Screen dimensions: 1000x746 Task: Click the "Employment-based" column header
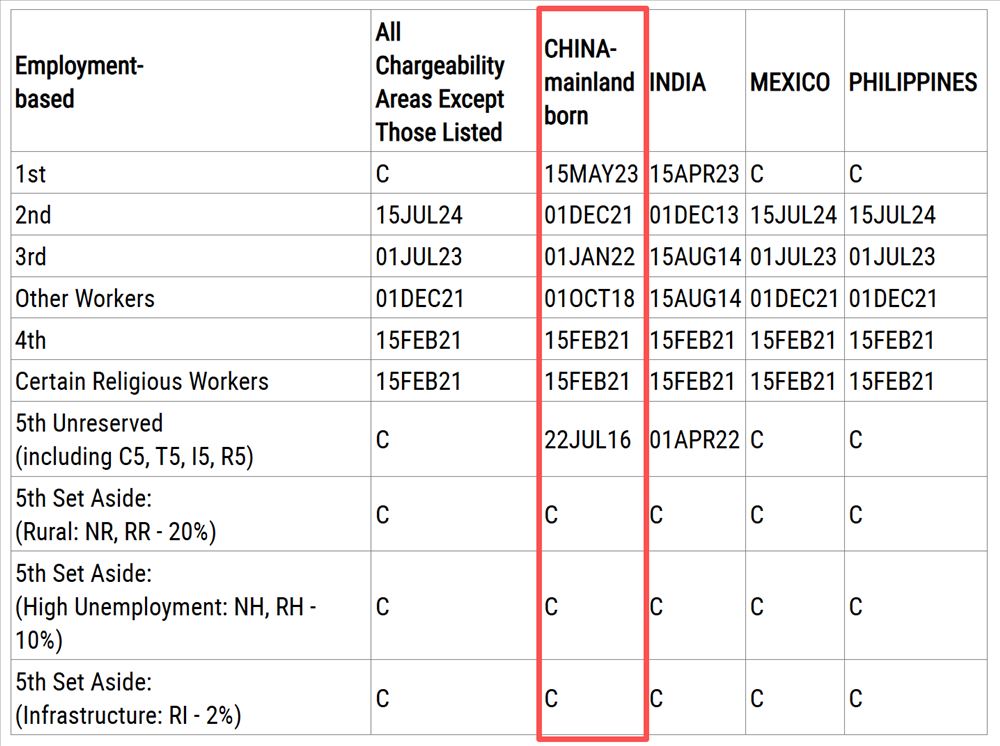click(x=80, y=83)
